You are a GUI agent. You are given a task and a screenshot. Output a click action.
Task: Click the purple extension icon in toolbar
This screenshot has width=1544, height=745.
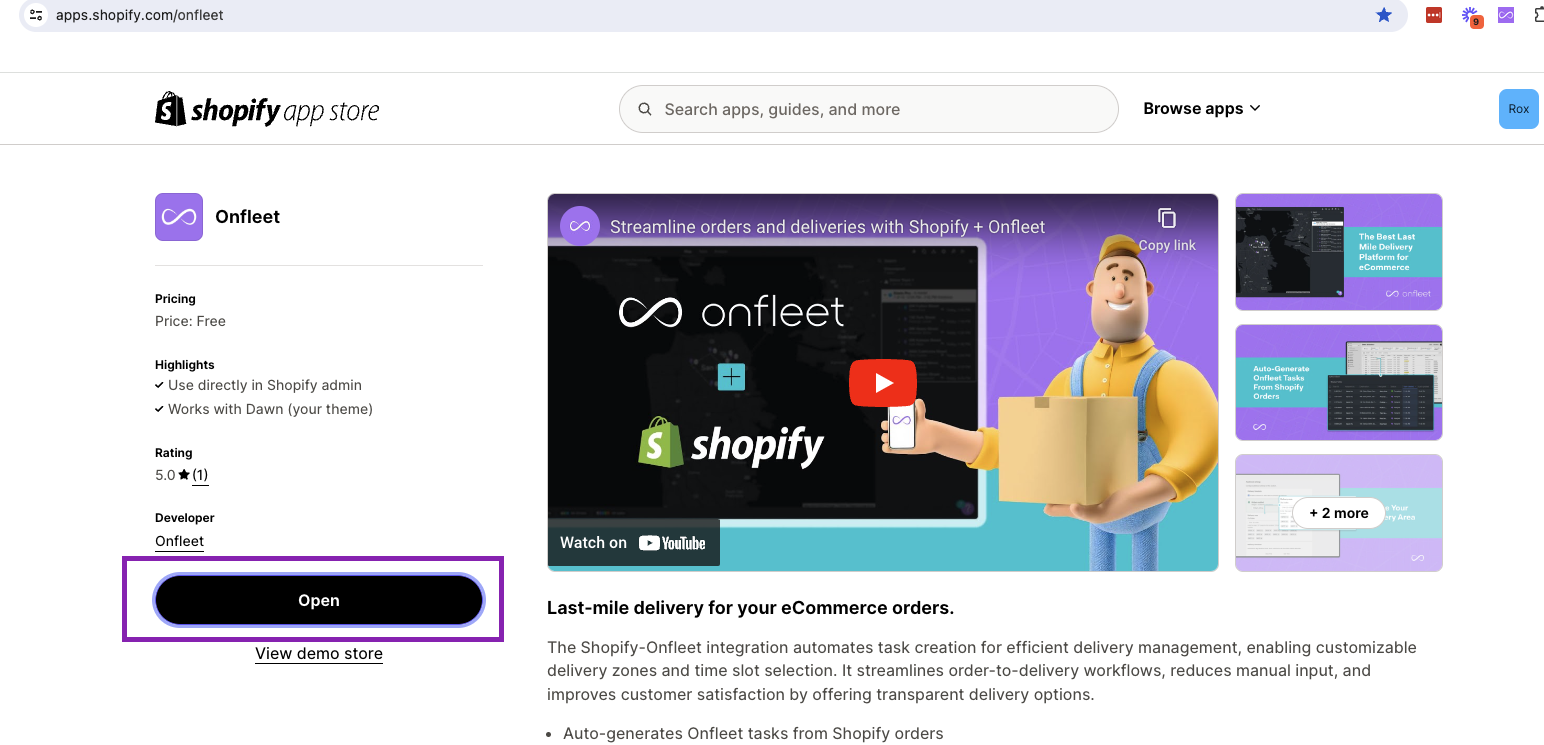tap(1505, 15)
